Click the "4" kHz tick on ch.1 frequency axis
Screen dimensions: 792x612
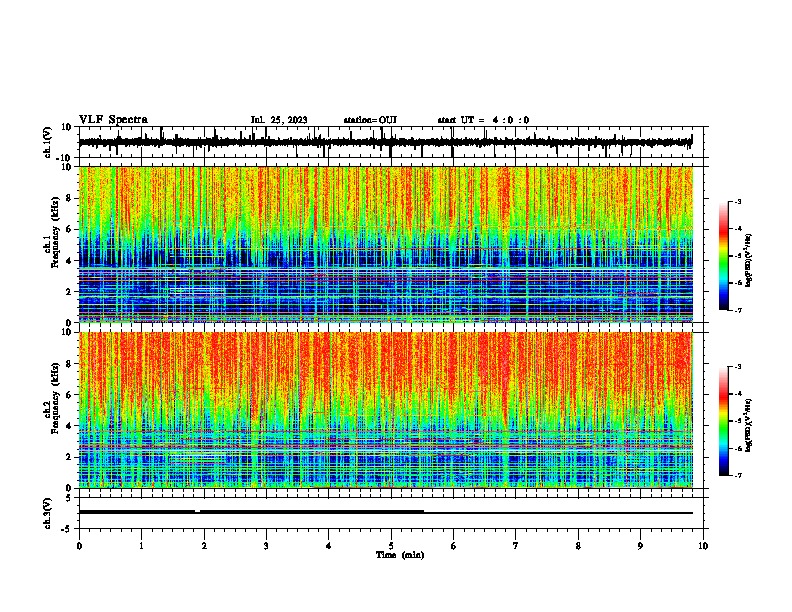coord(69,261)
